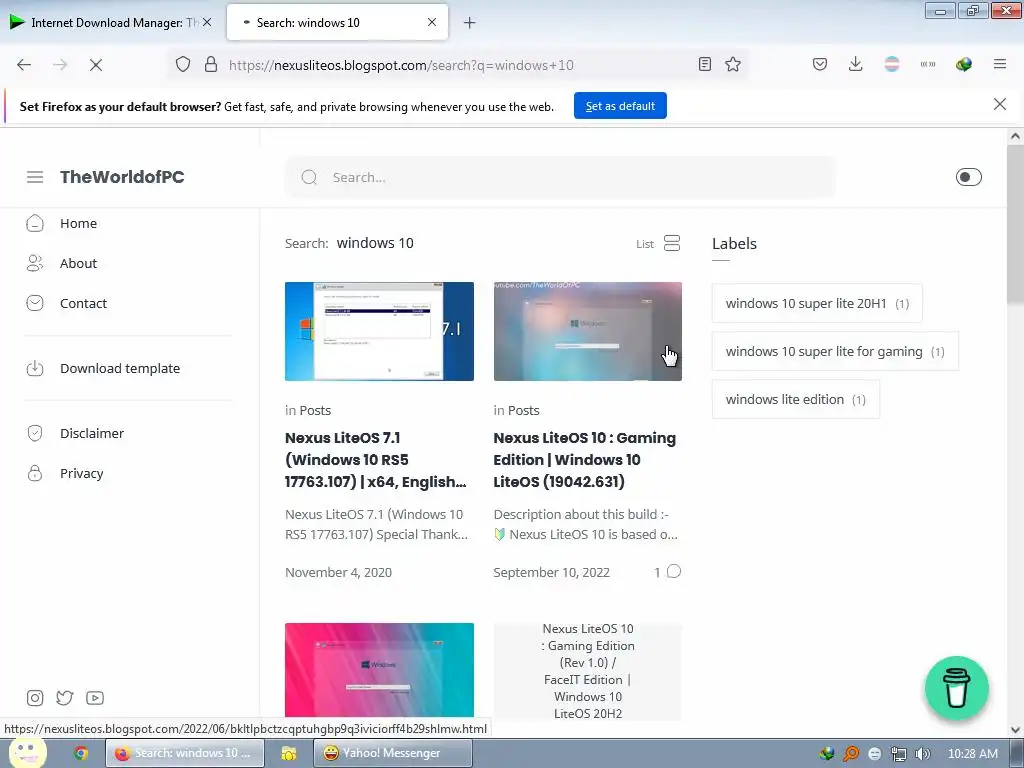
Task: Click the 10:28 AM clock
Action: pyautogui.click(x=972, y=754)
